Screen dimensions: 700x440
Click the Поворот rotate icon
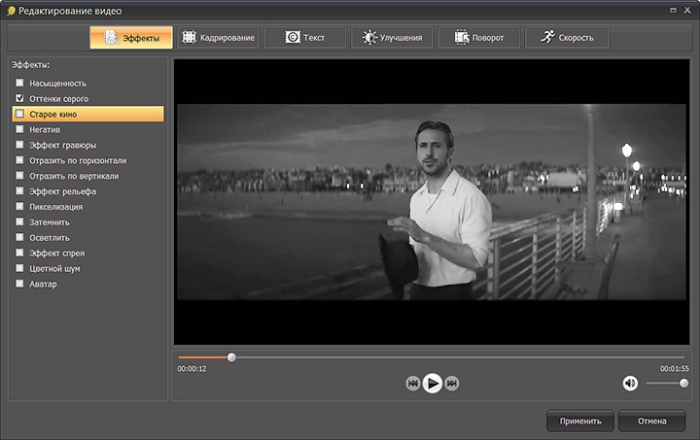click(x=462, y=37)
